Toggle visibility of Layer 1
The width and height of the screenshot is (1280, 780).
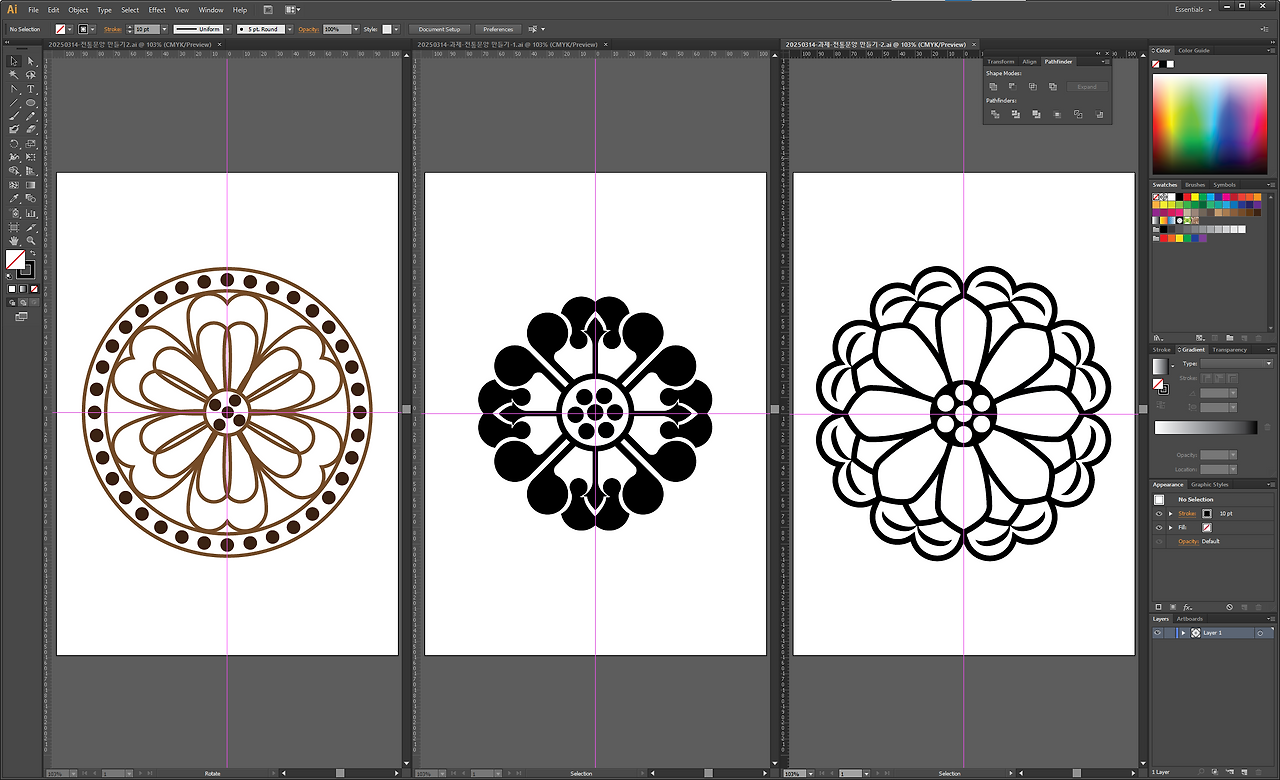[1158, 633]
